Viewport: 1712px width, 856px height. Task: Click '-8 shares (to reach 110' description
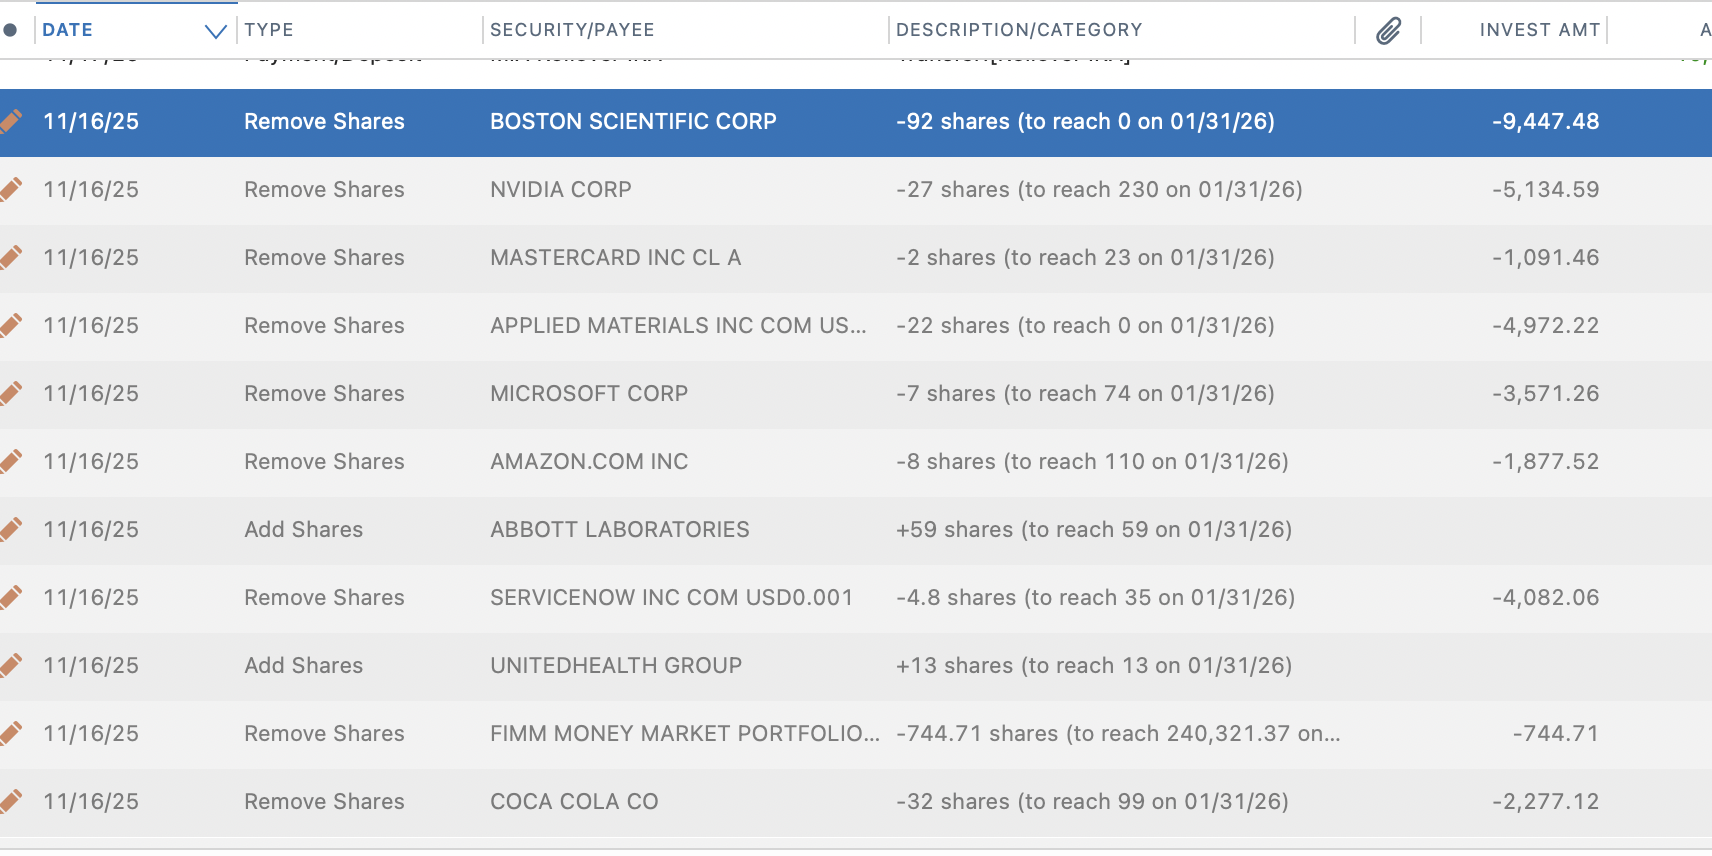click(1092, 462)
